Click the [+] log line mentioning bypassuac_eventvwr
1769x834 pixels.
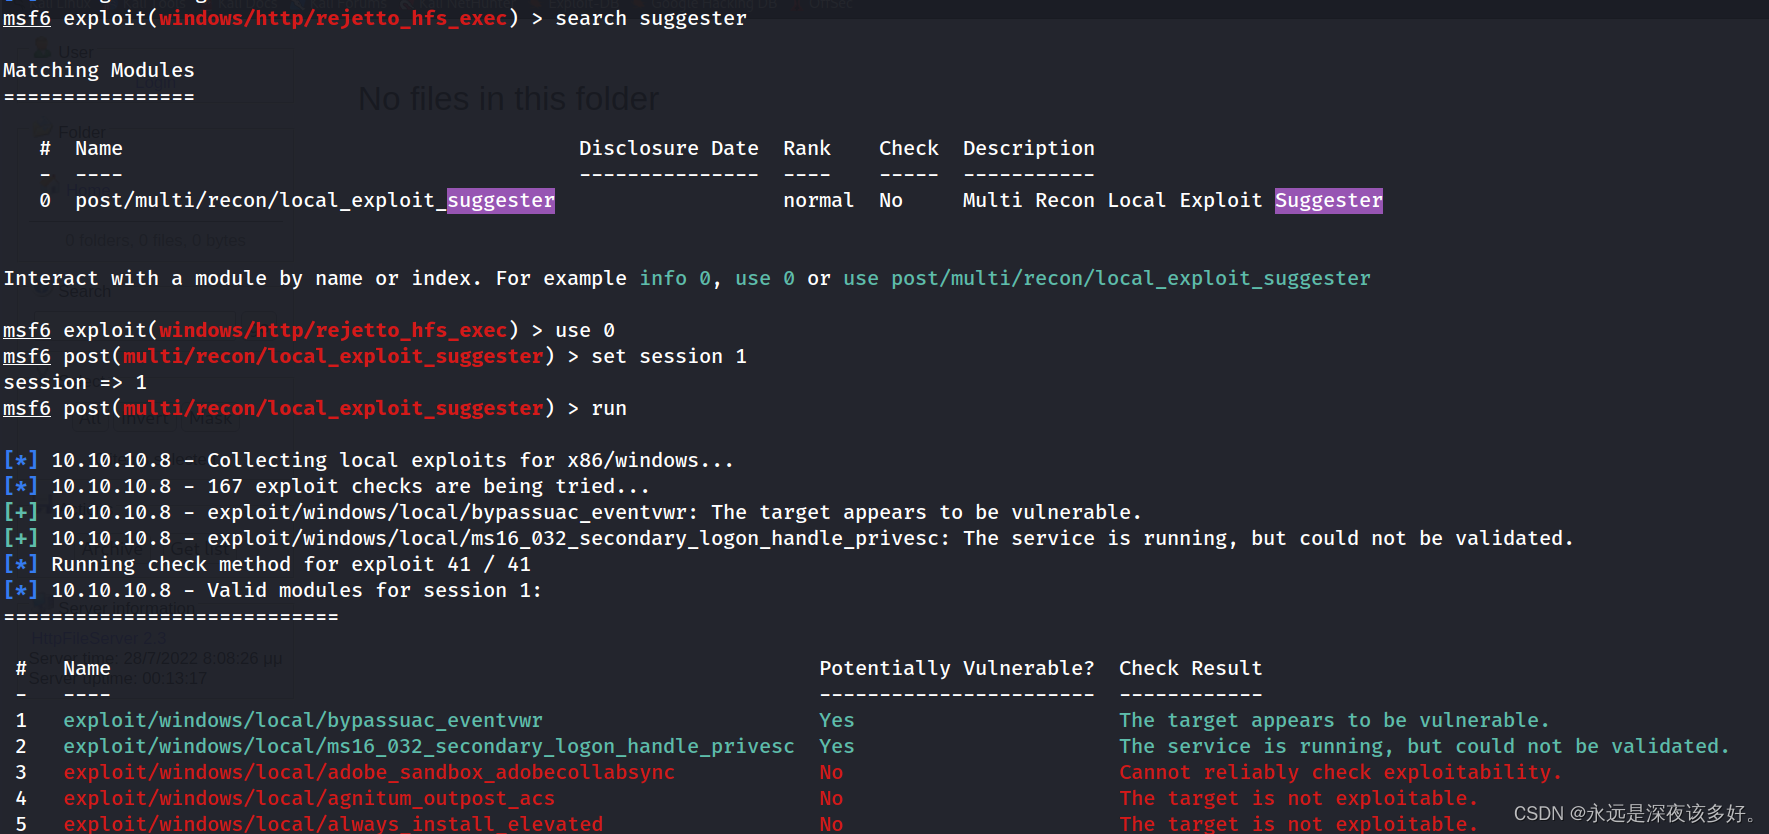click(573, 512)
